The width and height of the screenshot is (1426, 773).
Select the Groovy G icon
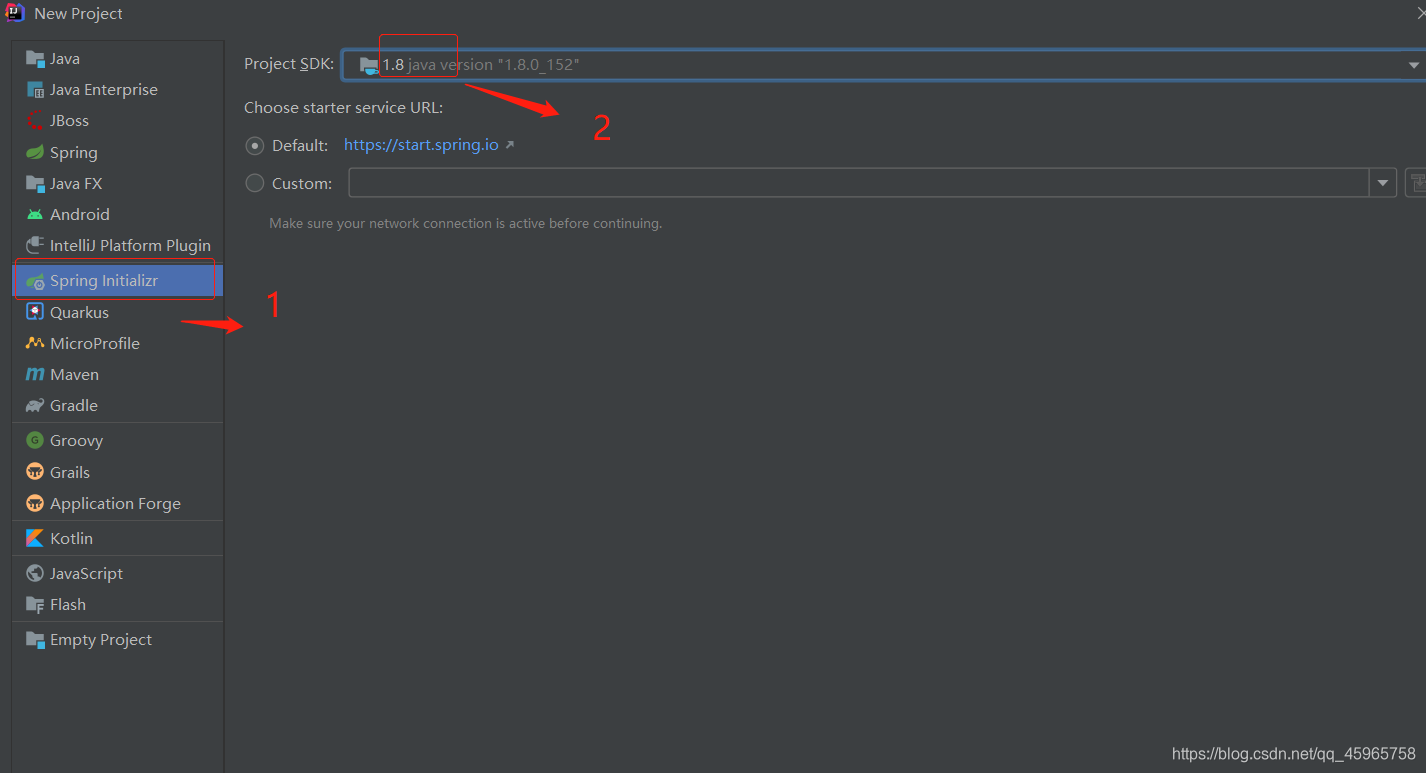tap(35, 441)
